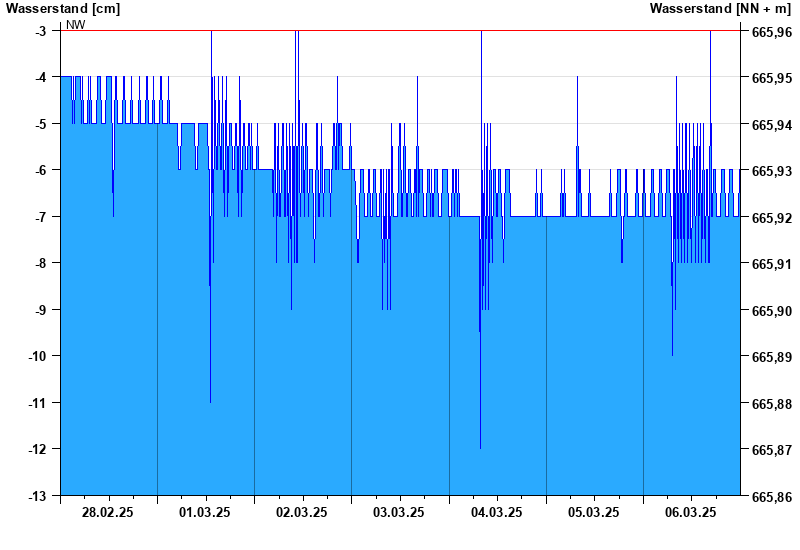Click the 04.03.25 date label
The width and height of the screenshot is (800, 550).
coord(496,512)
